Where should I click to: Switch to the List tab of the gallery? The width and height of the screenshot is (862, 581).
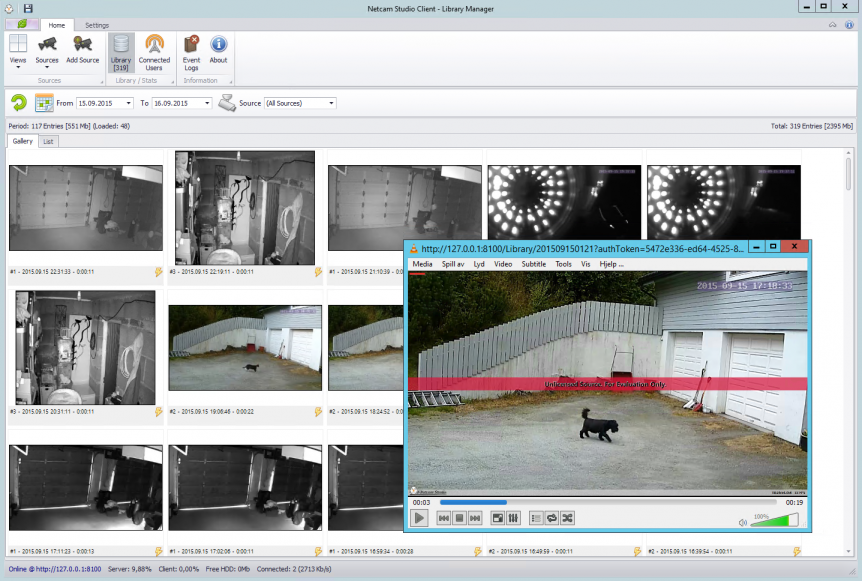(46, 141)
